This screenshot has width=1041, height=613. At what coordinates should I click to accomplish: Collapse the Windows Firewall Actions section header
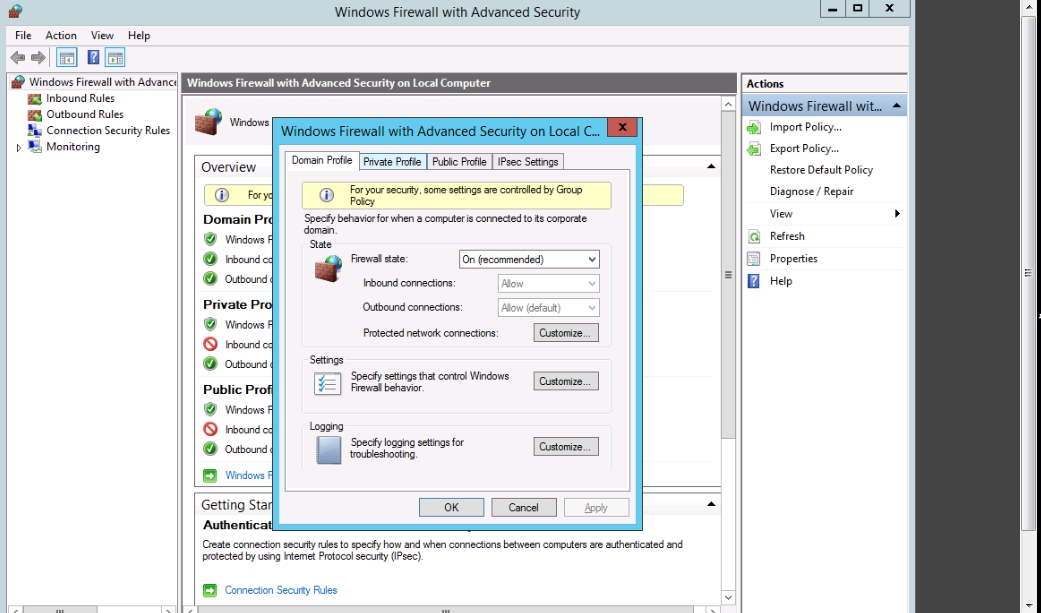tap(897, 106)
